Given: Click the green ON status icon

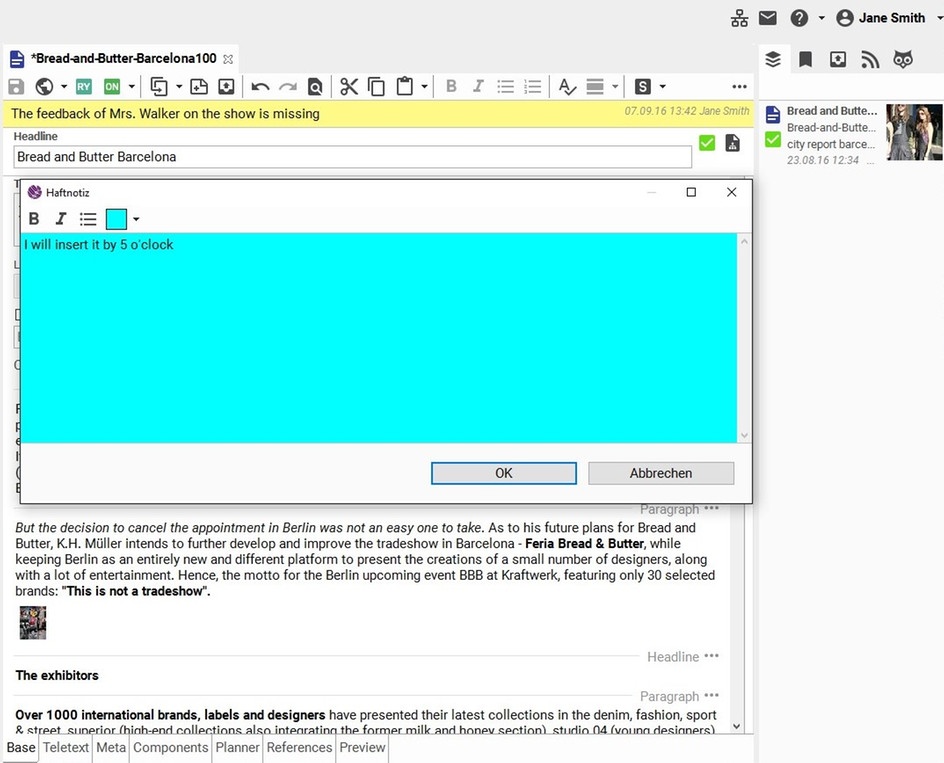Looking at the screenshot, I should click(112, 87).
